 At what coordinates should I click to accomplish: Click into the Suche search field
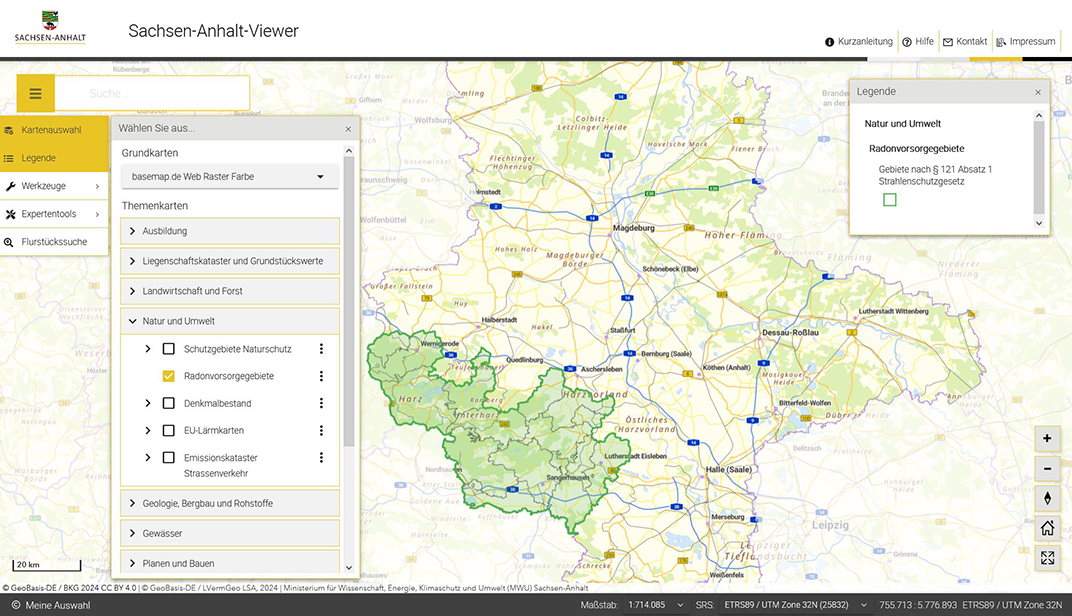tap(150, 93)
